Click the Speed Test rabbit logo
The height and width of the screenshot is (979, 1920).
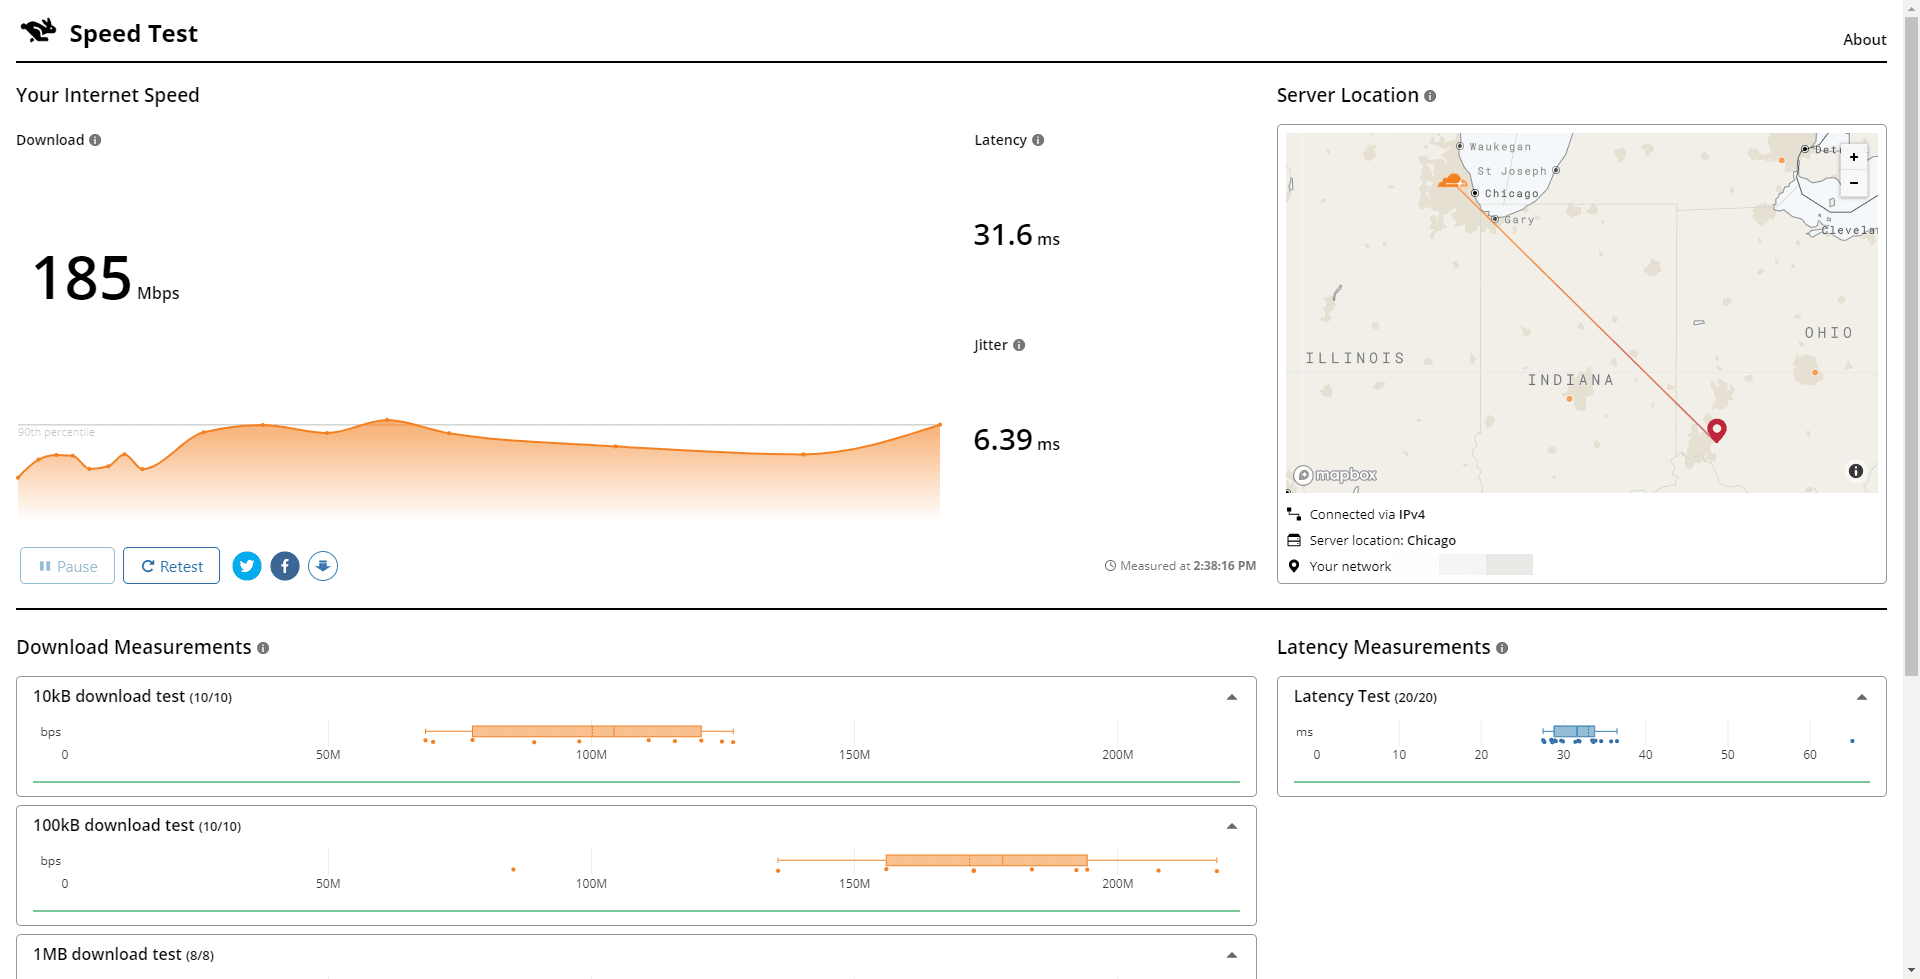coord(37,29)
